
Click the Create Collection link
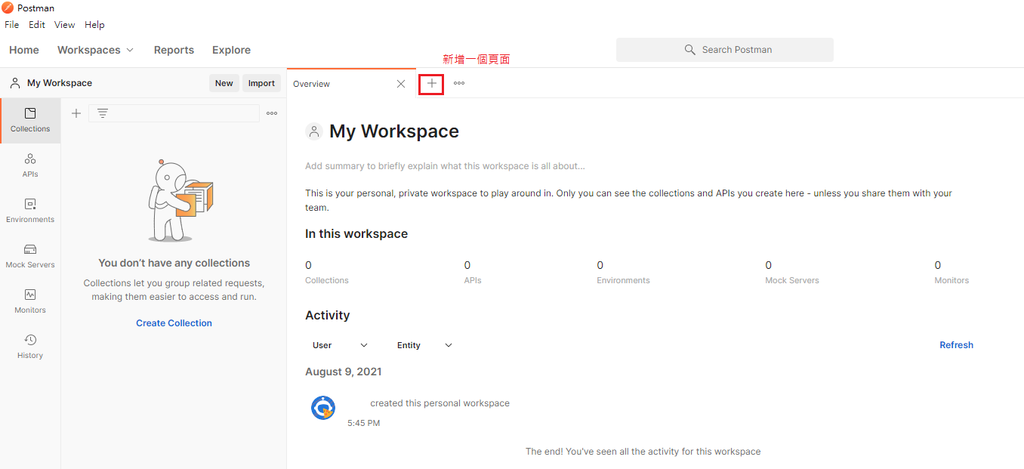click(174, 323)
